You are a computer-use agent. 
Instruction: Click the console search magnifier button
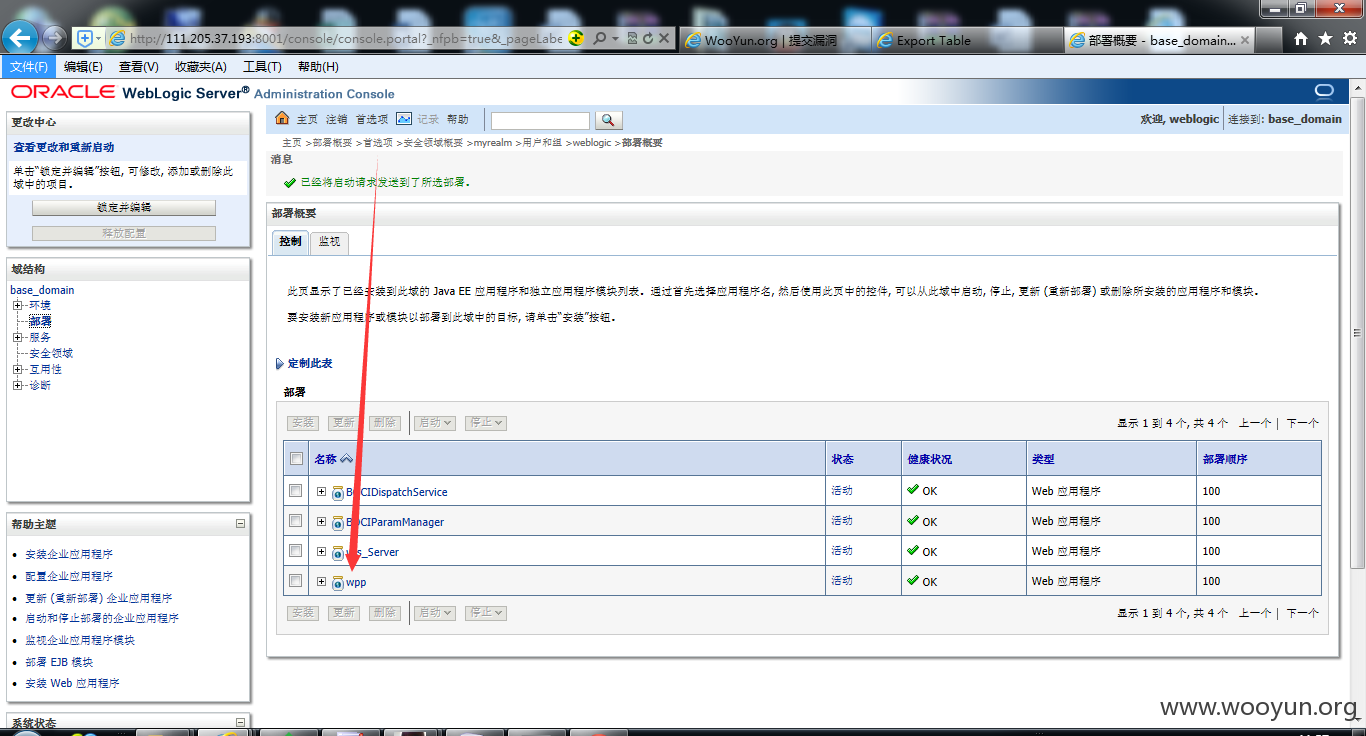click(608, 120)
